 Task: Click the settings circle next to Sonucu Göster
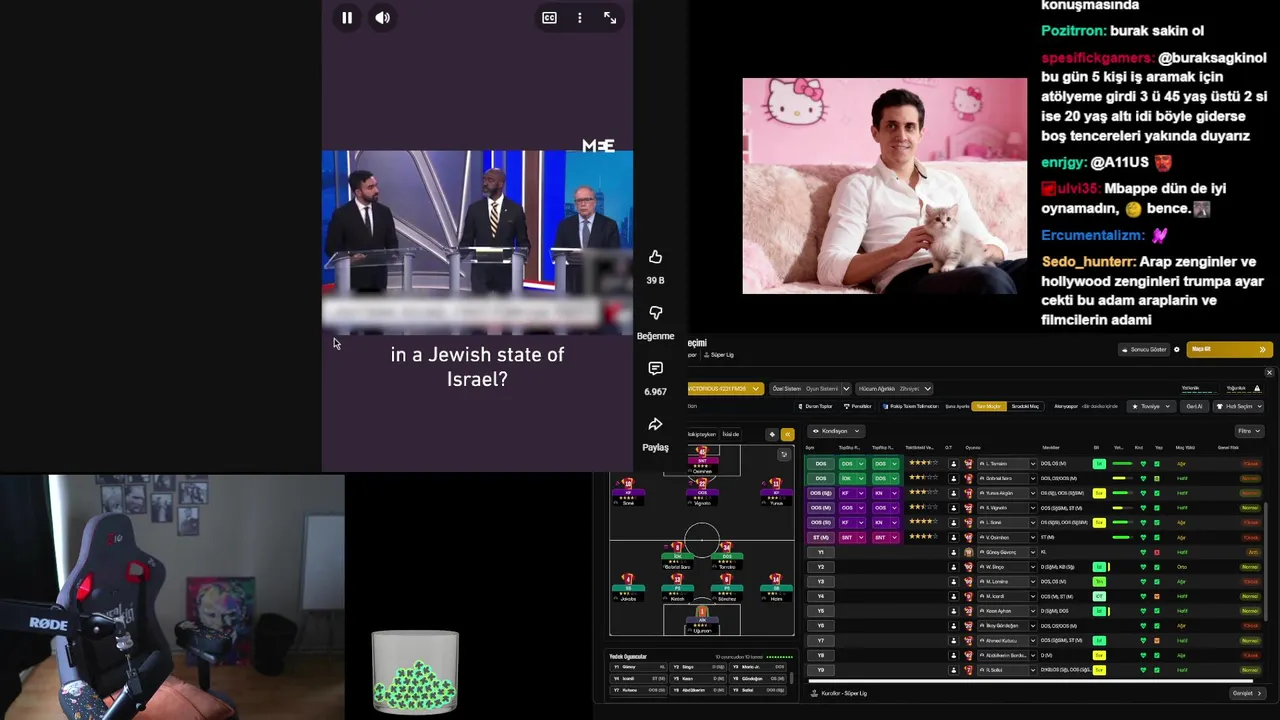click(x=1176, y=349)
